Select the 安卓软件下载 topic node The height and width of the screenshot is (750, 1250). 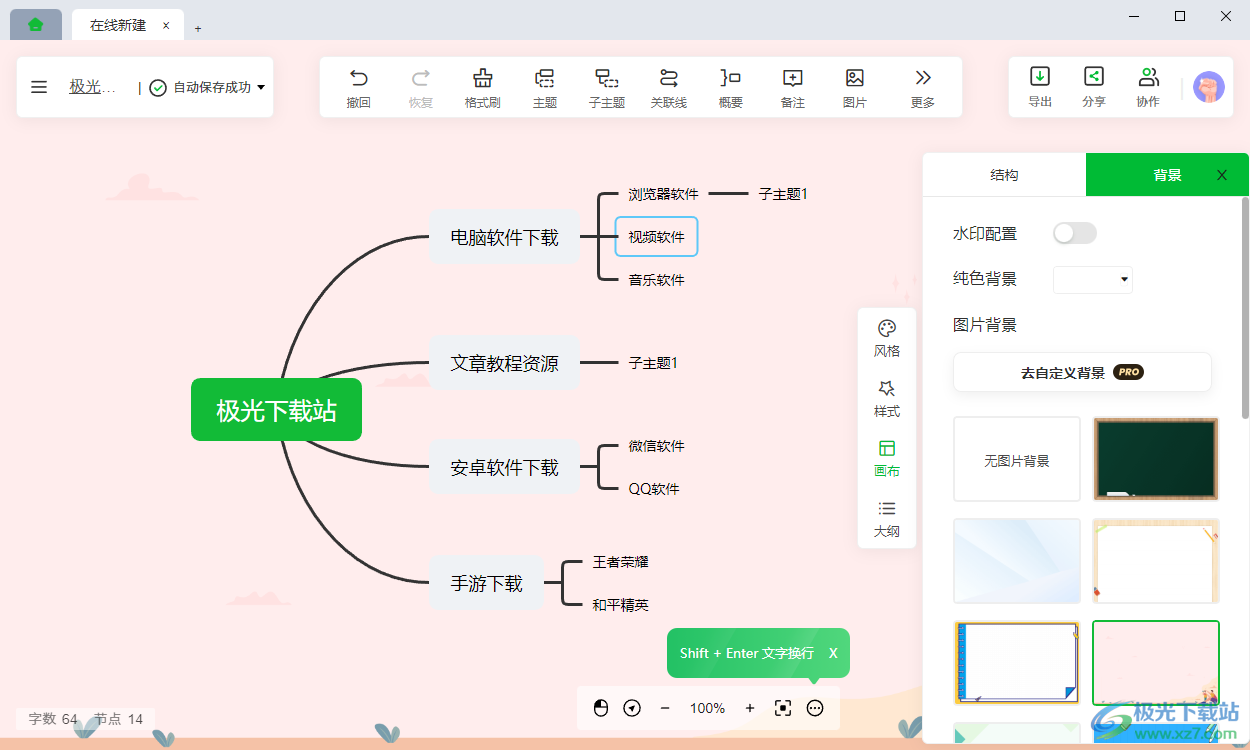504,467
